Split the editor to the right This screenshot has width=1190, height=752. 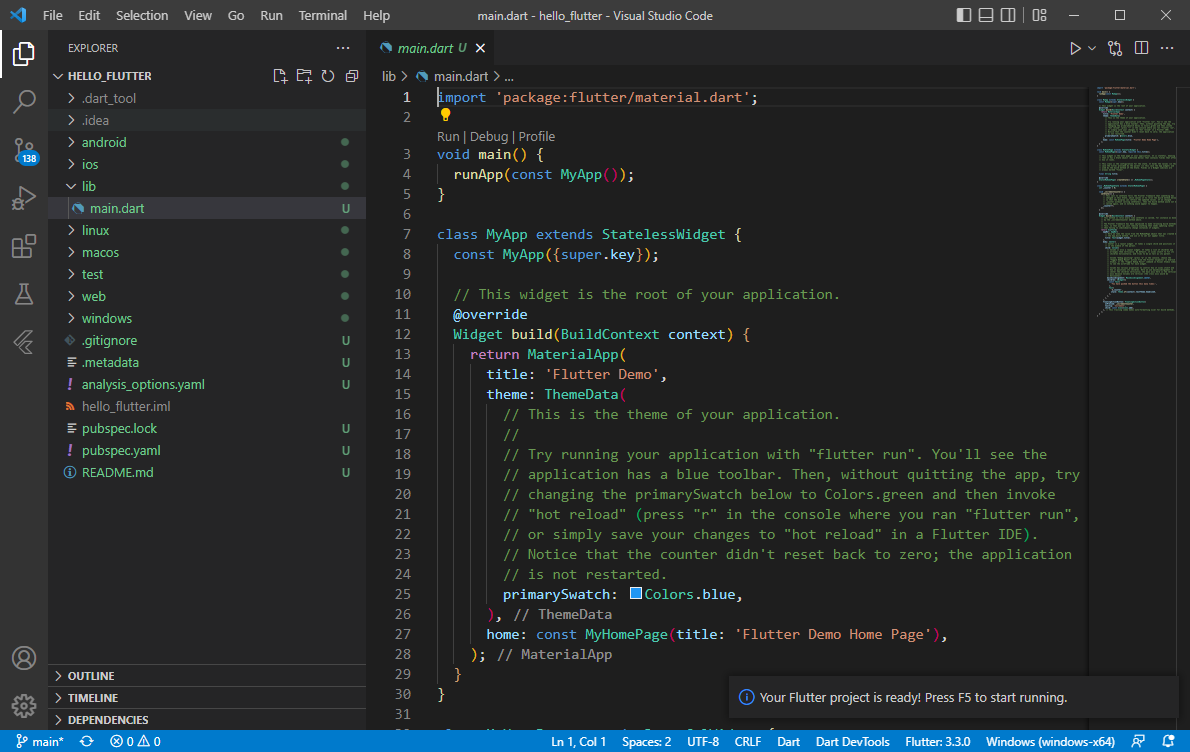(1141, 48)
